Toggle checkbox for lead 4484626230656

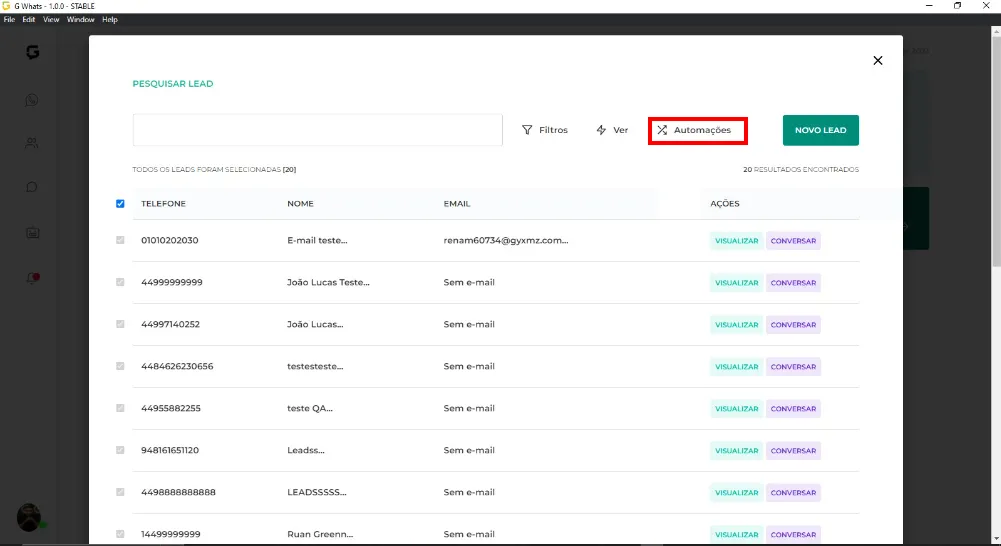[120, 366]
